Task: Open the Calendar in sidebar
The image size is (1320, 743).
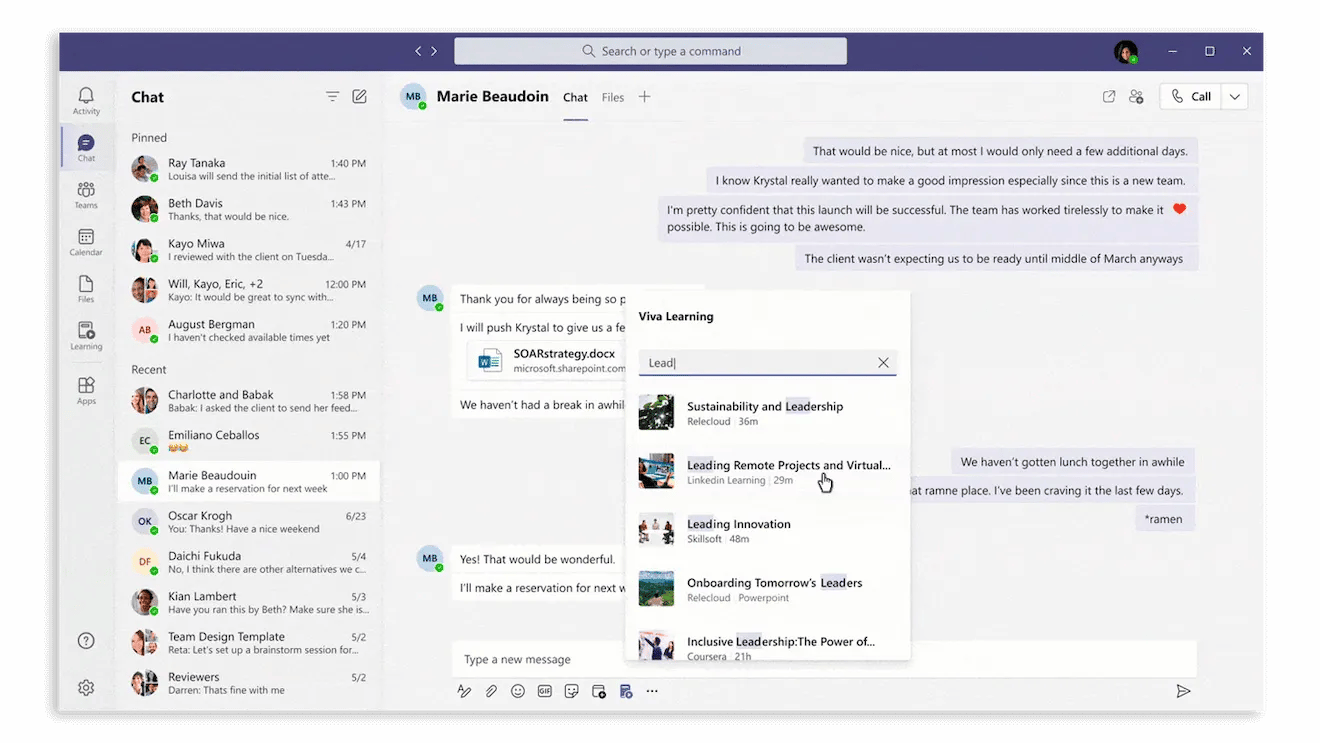Action: point(86,241)
